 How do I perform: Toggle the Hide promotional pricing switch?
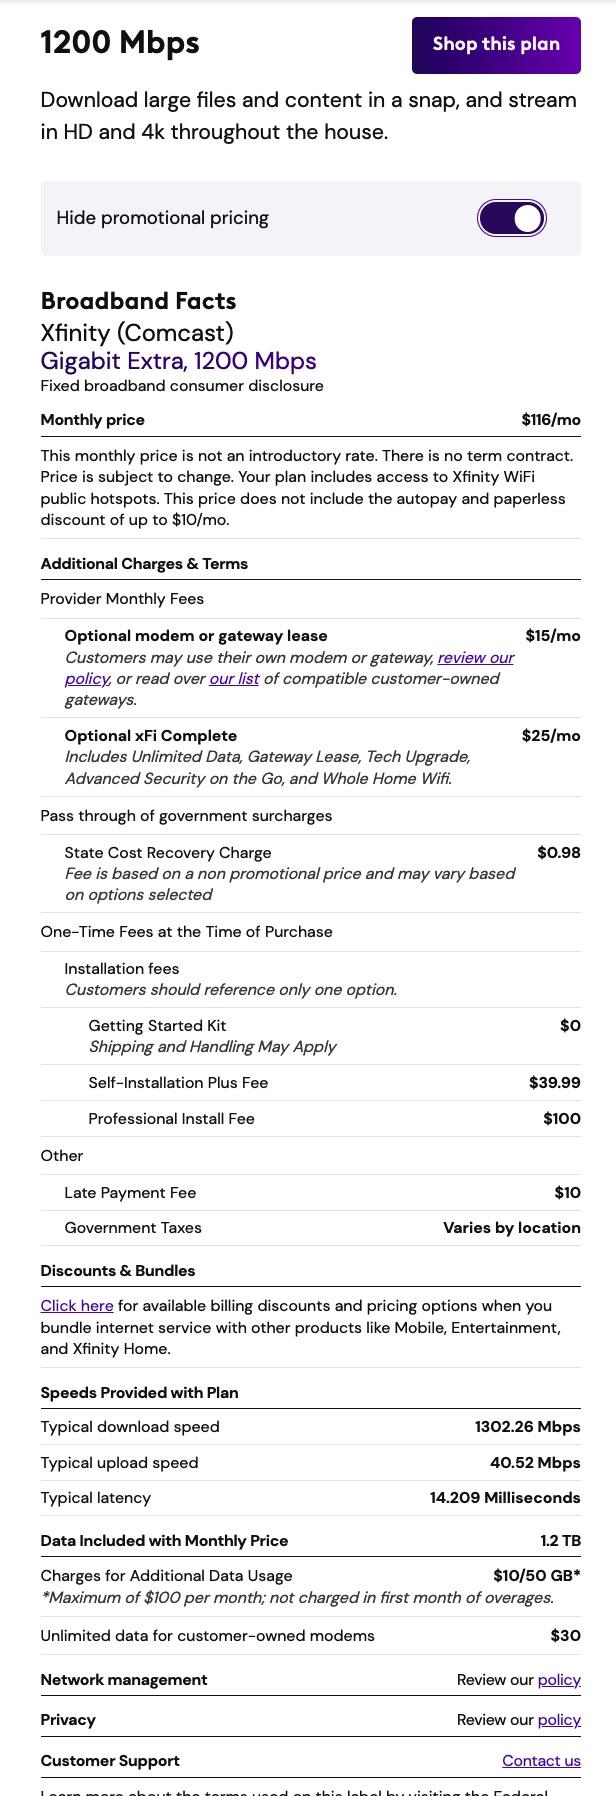[511, 218]
